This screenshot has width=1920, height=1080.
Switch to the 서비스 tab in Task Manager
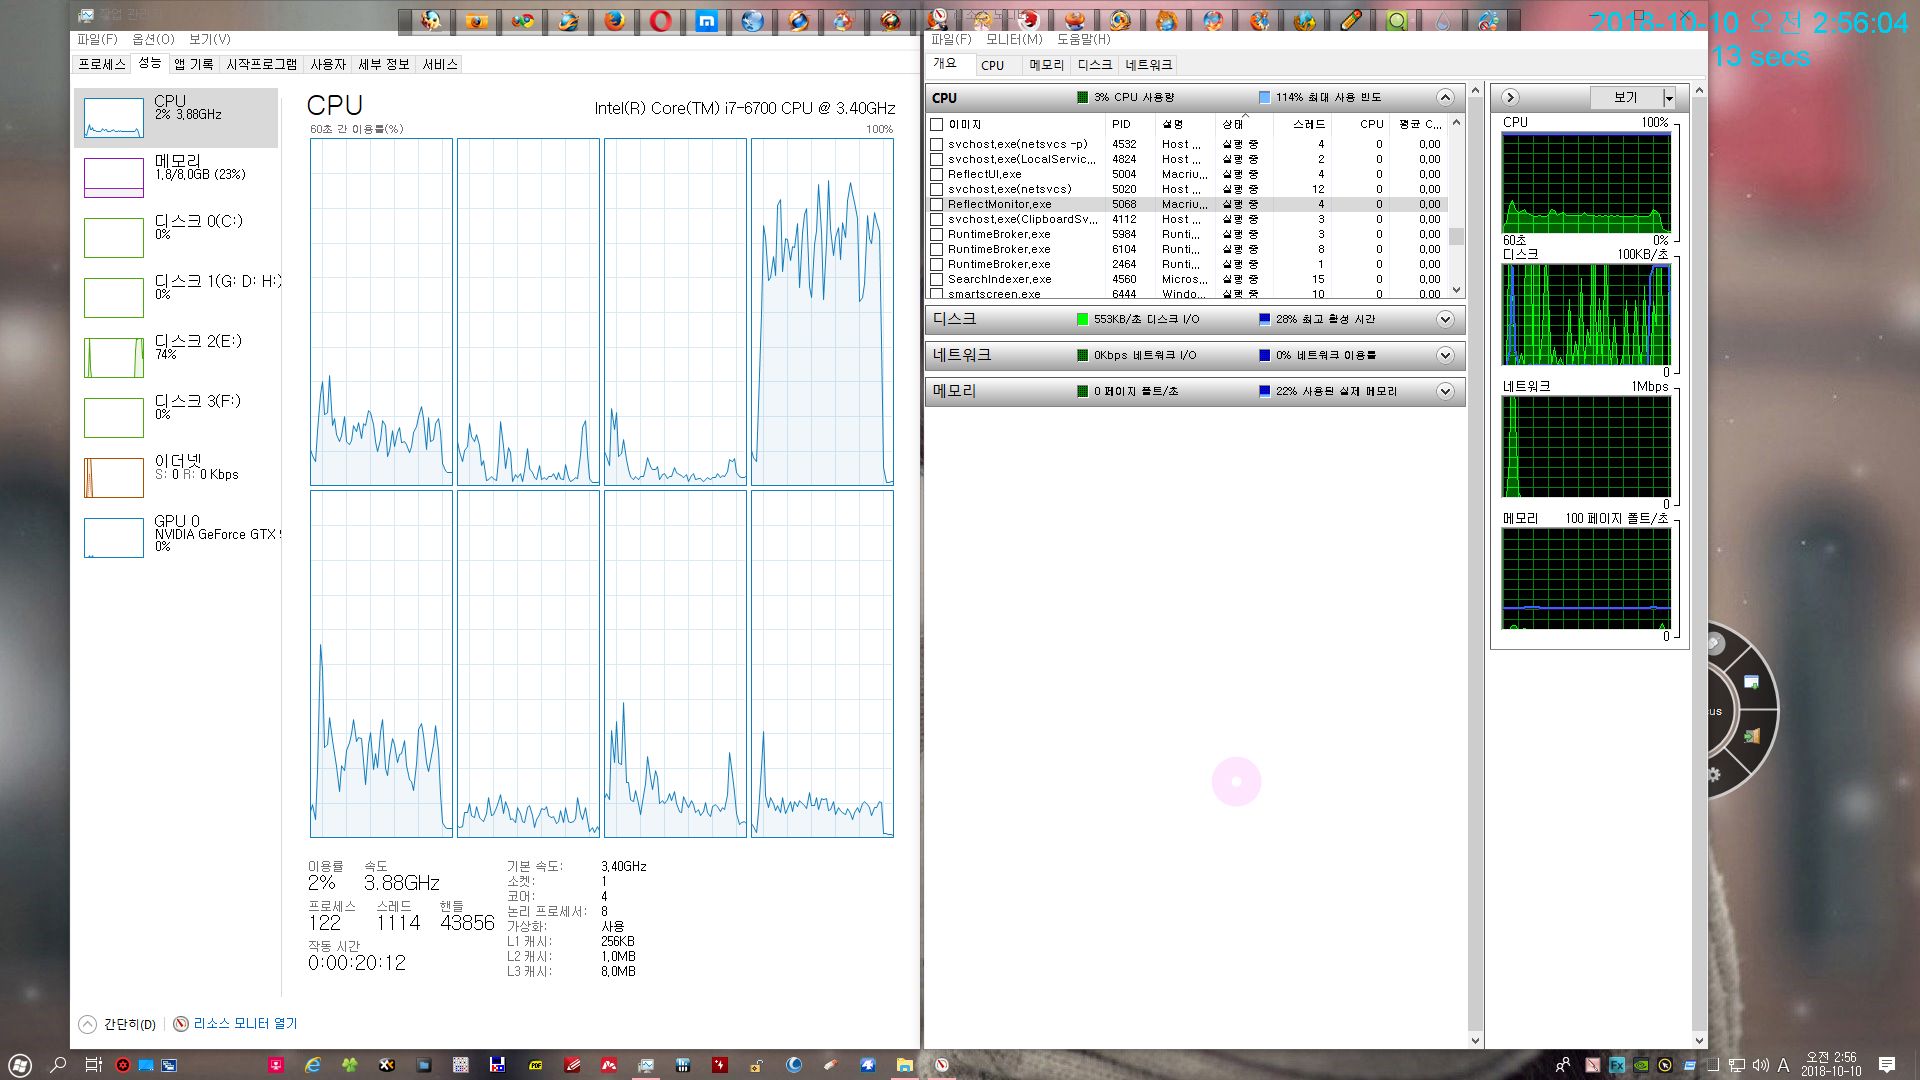click(x=440, y=64)
